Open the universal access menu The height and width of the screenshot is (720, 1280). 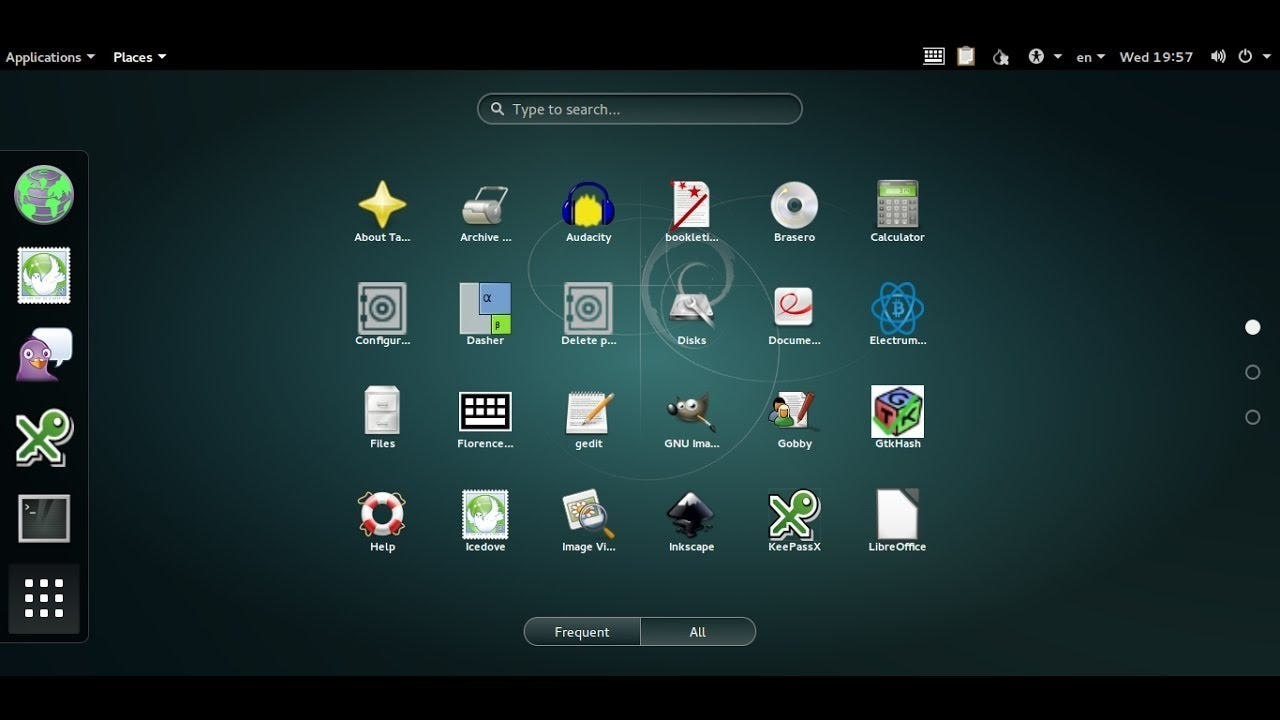point(1044,57)
